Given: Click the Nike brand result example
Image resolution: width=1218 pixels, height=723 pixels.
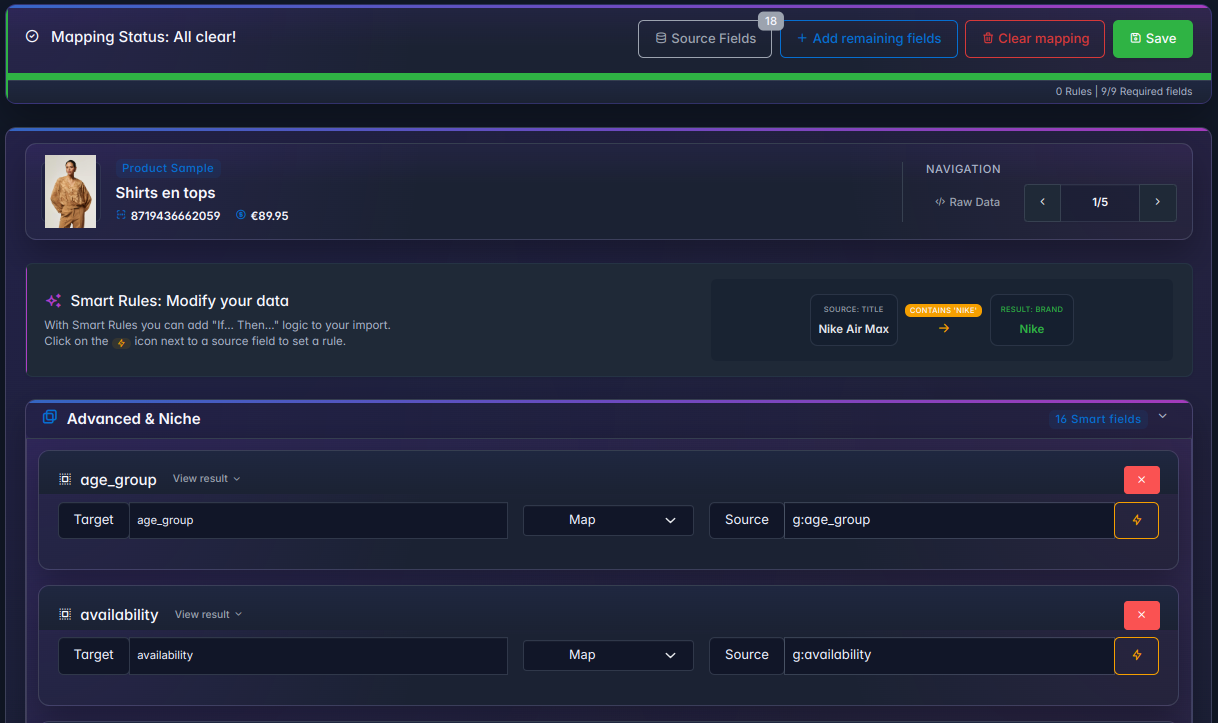Looking at the screenshot, I should (x=1032, y=320).
